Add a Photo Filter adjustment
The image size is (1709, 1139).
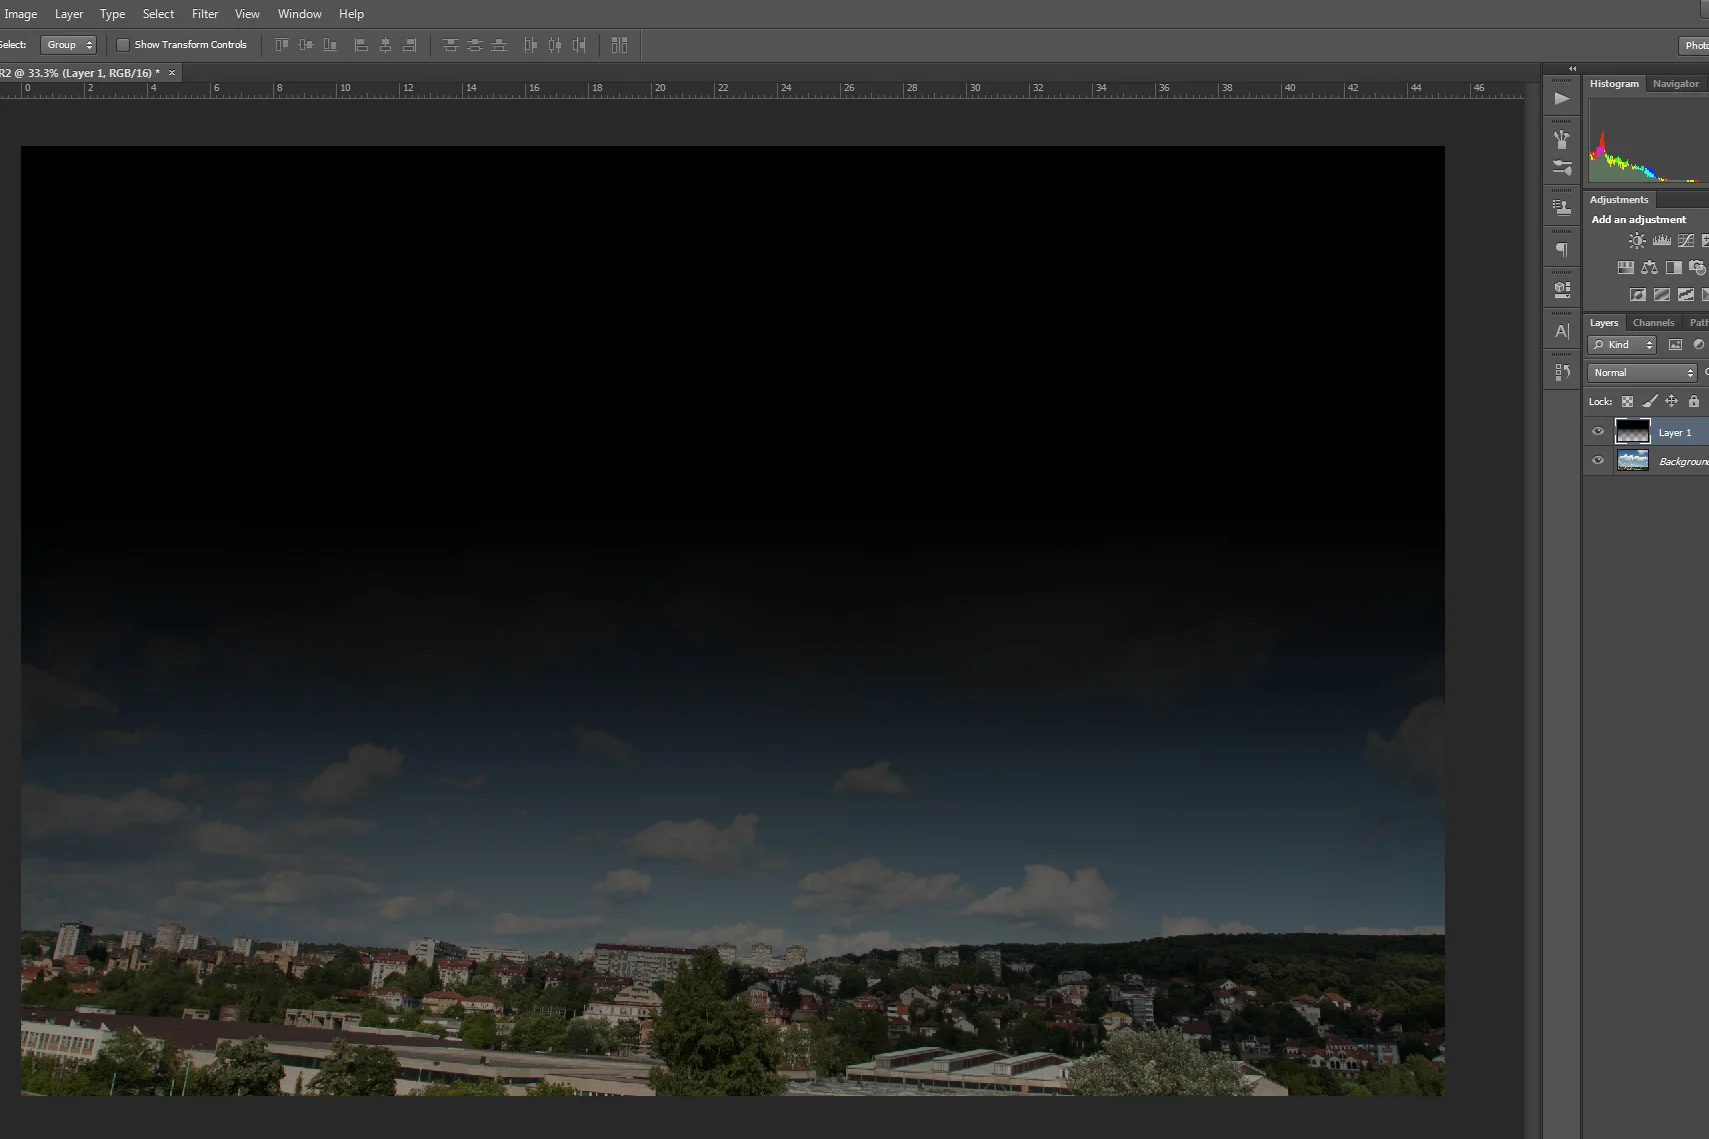(1697, 268)
